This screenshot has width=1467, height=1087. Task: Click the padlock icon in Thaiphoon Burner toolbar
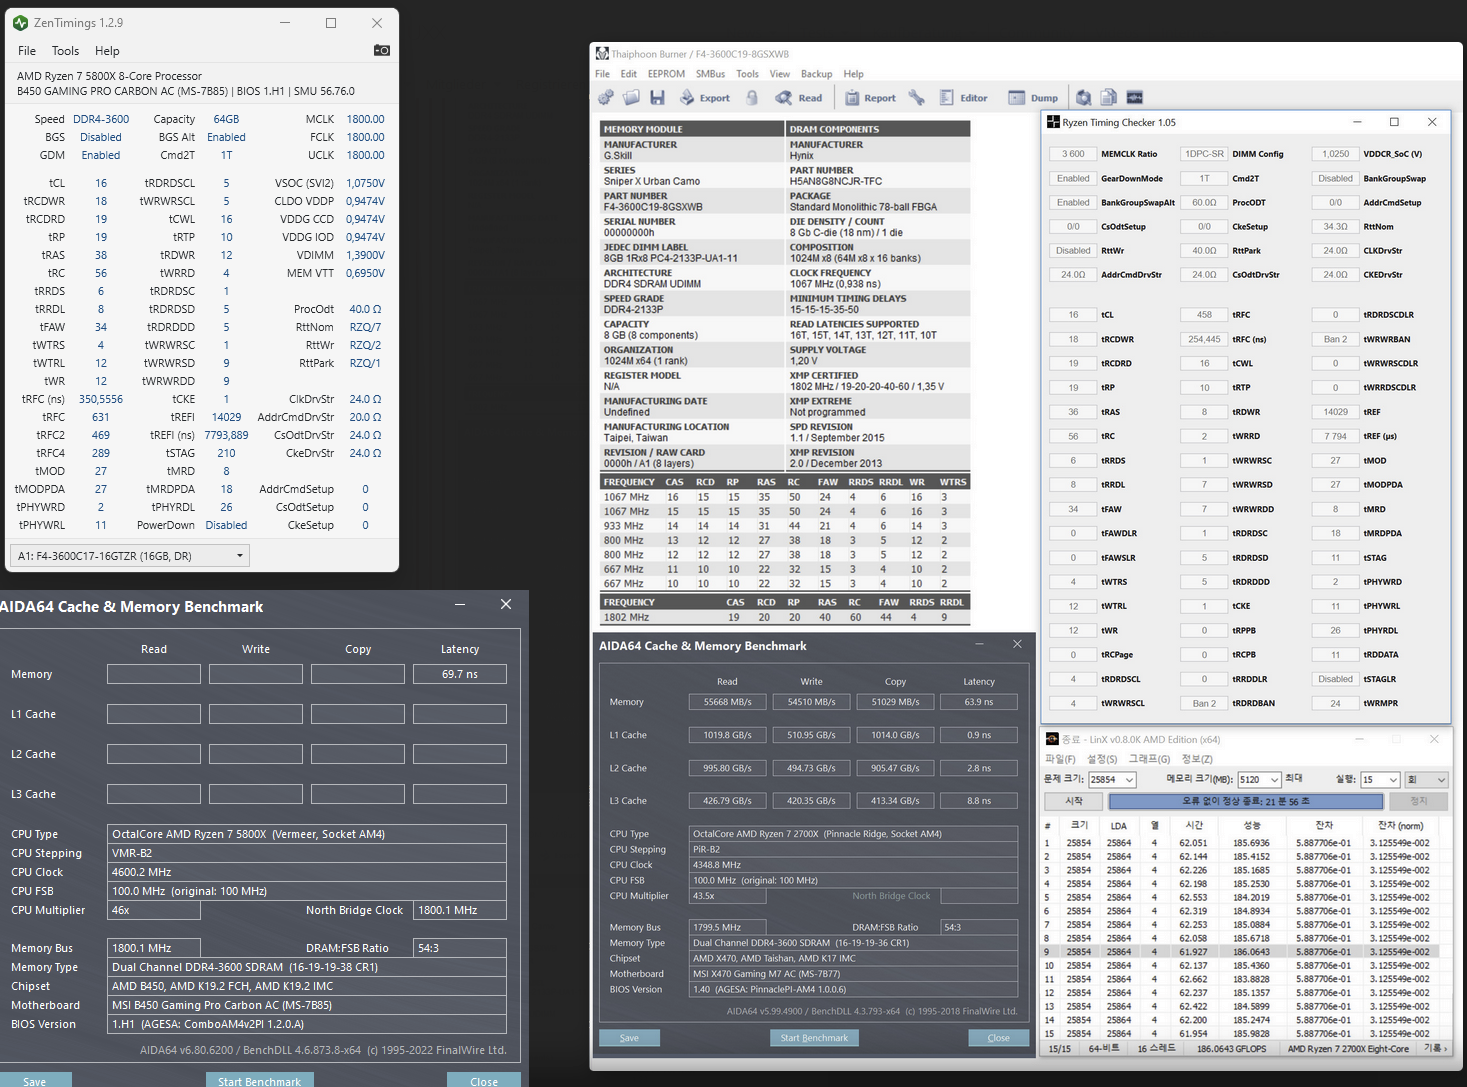[x=752, y=98]
